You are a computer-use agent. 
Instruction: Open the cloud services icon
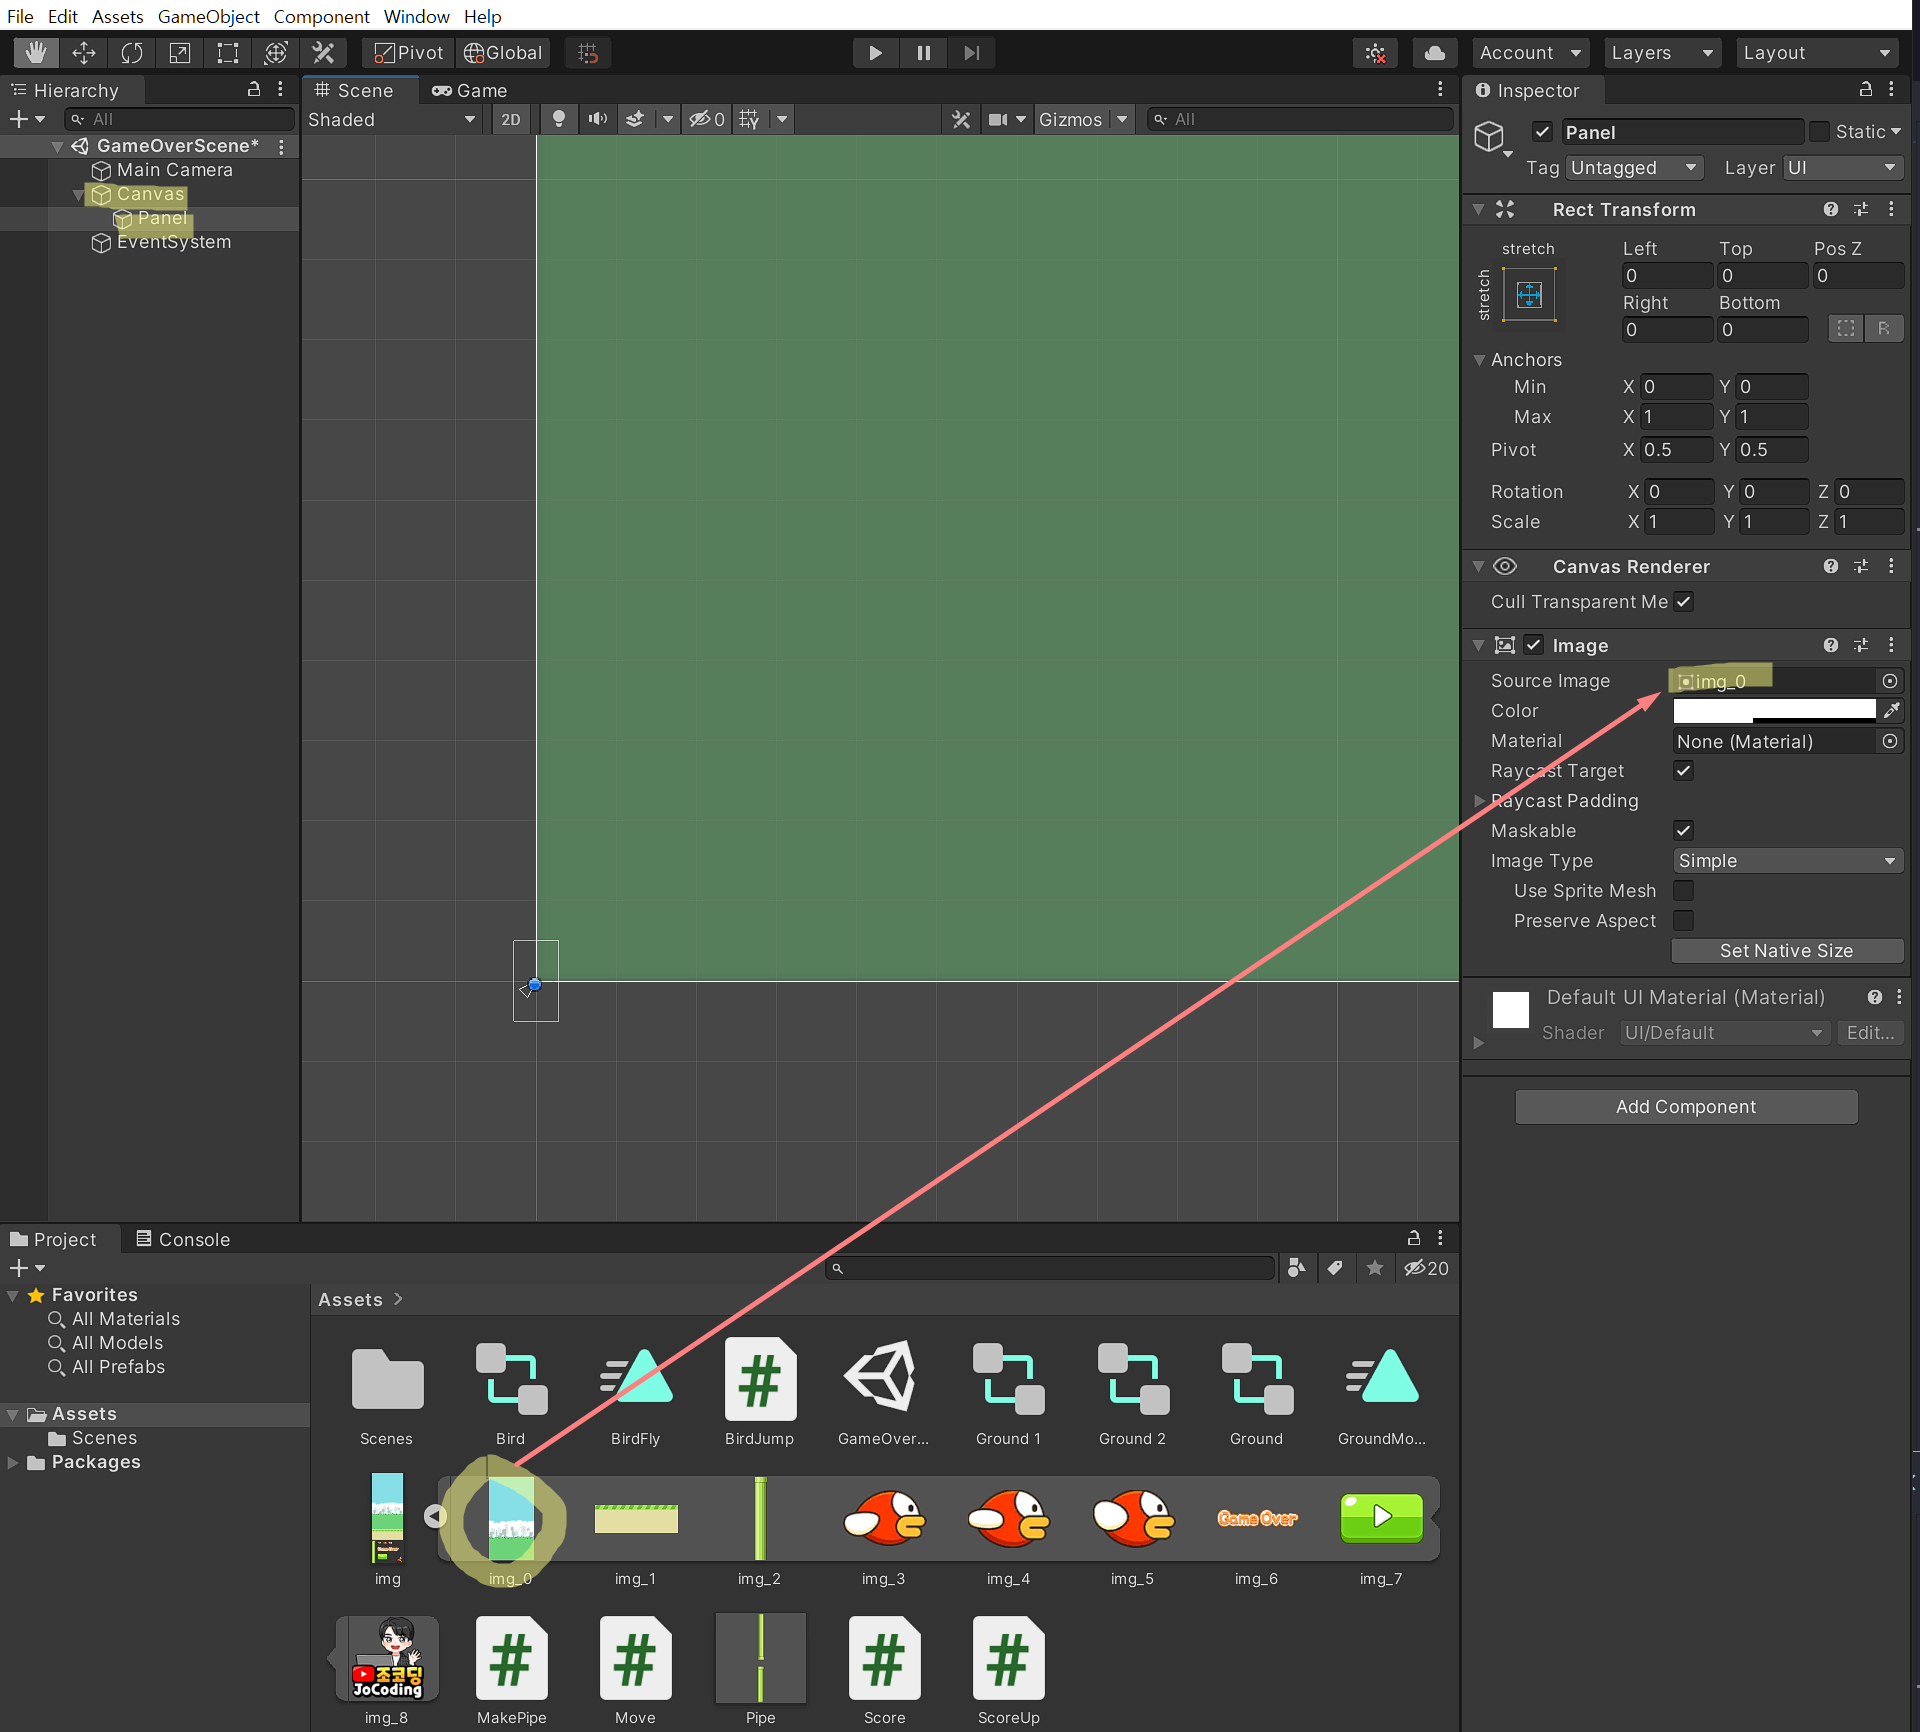click(x=1434, y=53)
